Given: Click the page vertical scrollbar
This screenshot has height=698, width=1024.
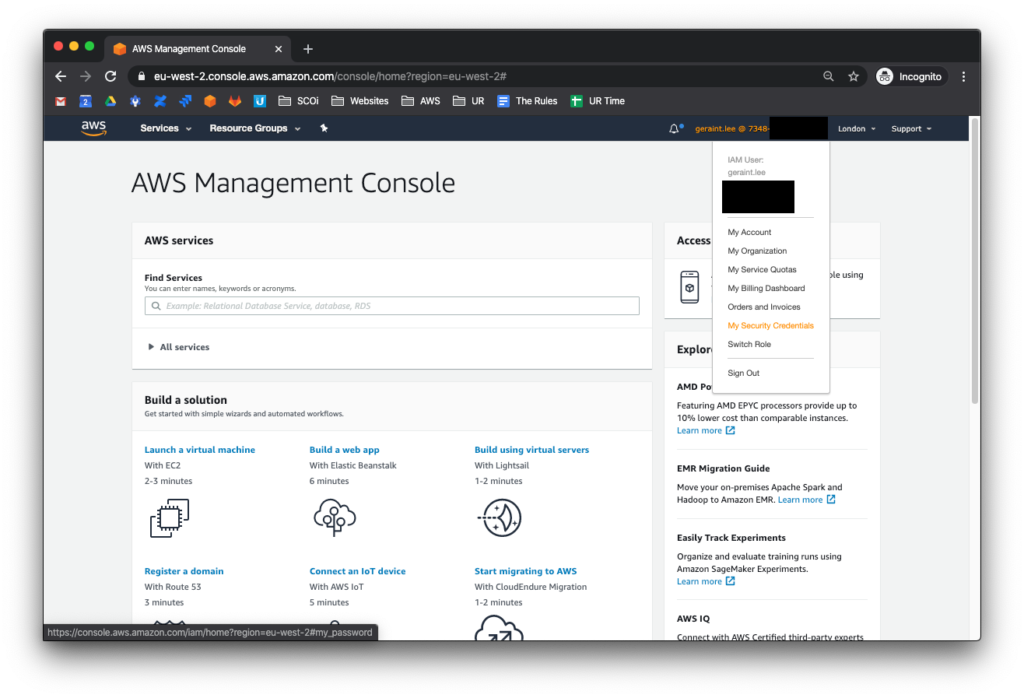Looking at the screenshot, I should (974, 261).
